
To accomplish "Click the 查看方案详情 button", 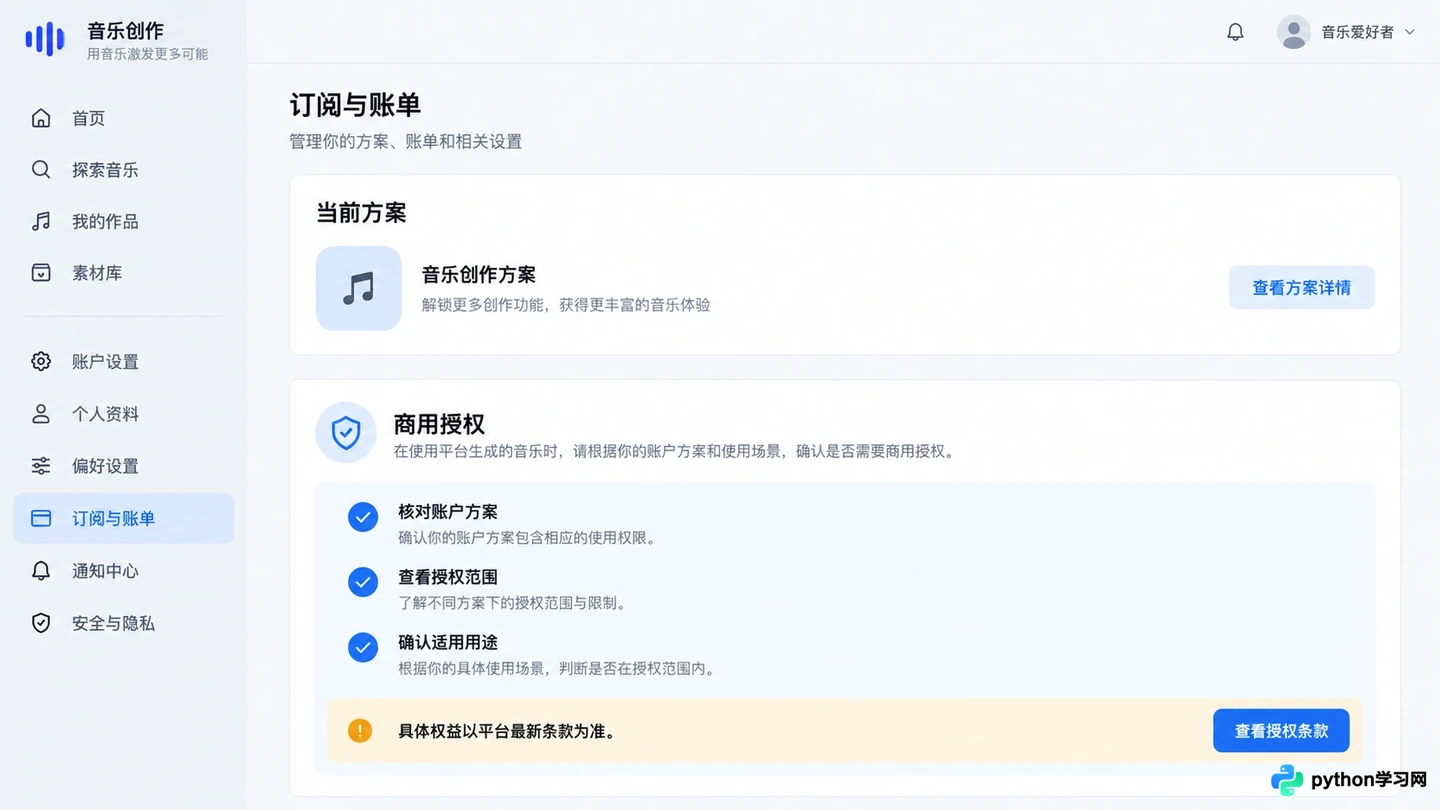I will pos(1302,288).
